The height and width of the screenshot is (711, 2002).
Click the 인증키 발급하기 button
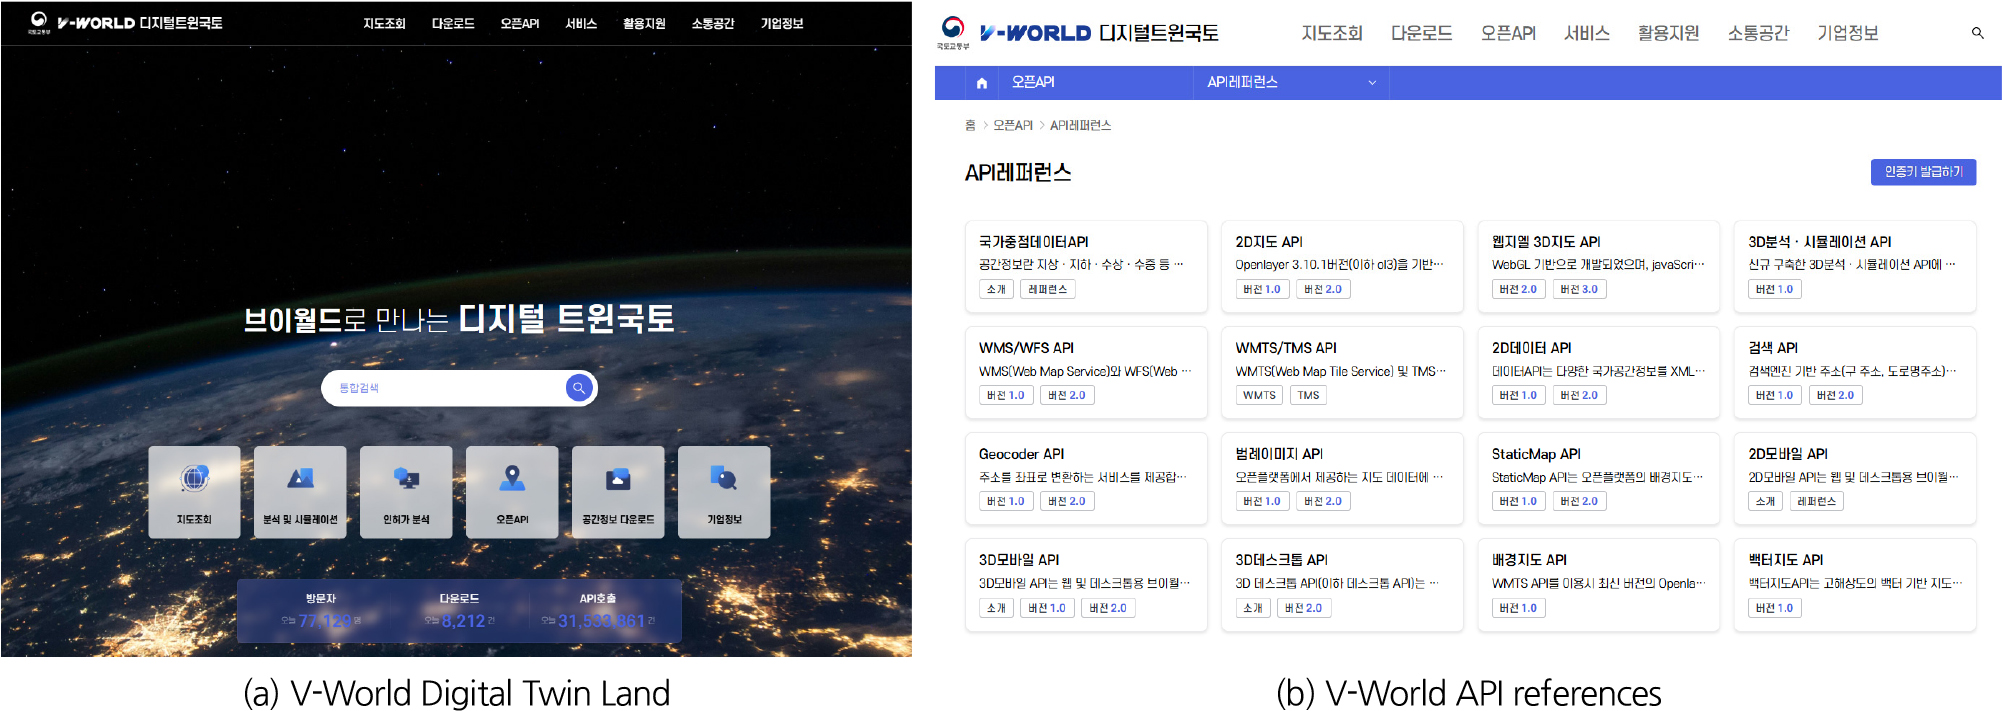pos(1923,172)
